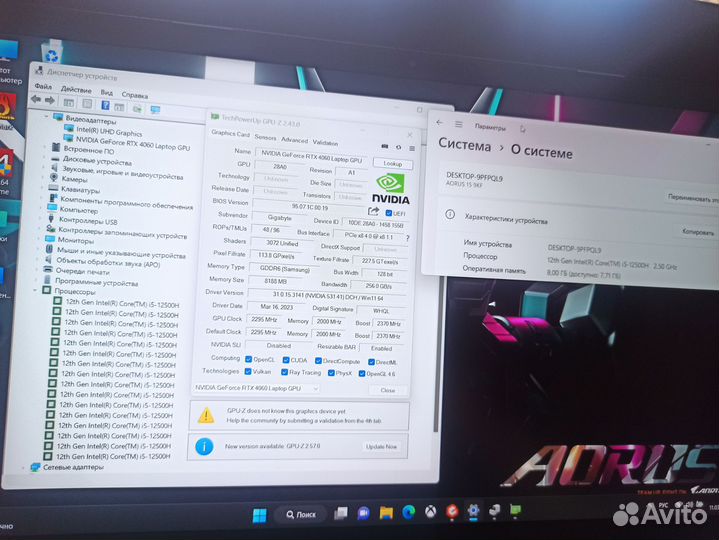Expand the Камеры node
This screenshot has height=540, width=719.
click(x=44, y=178)
